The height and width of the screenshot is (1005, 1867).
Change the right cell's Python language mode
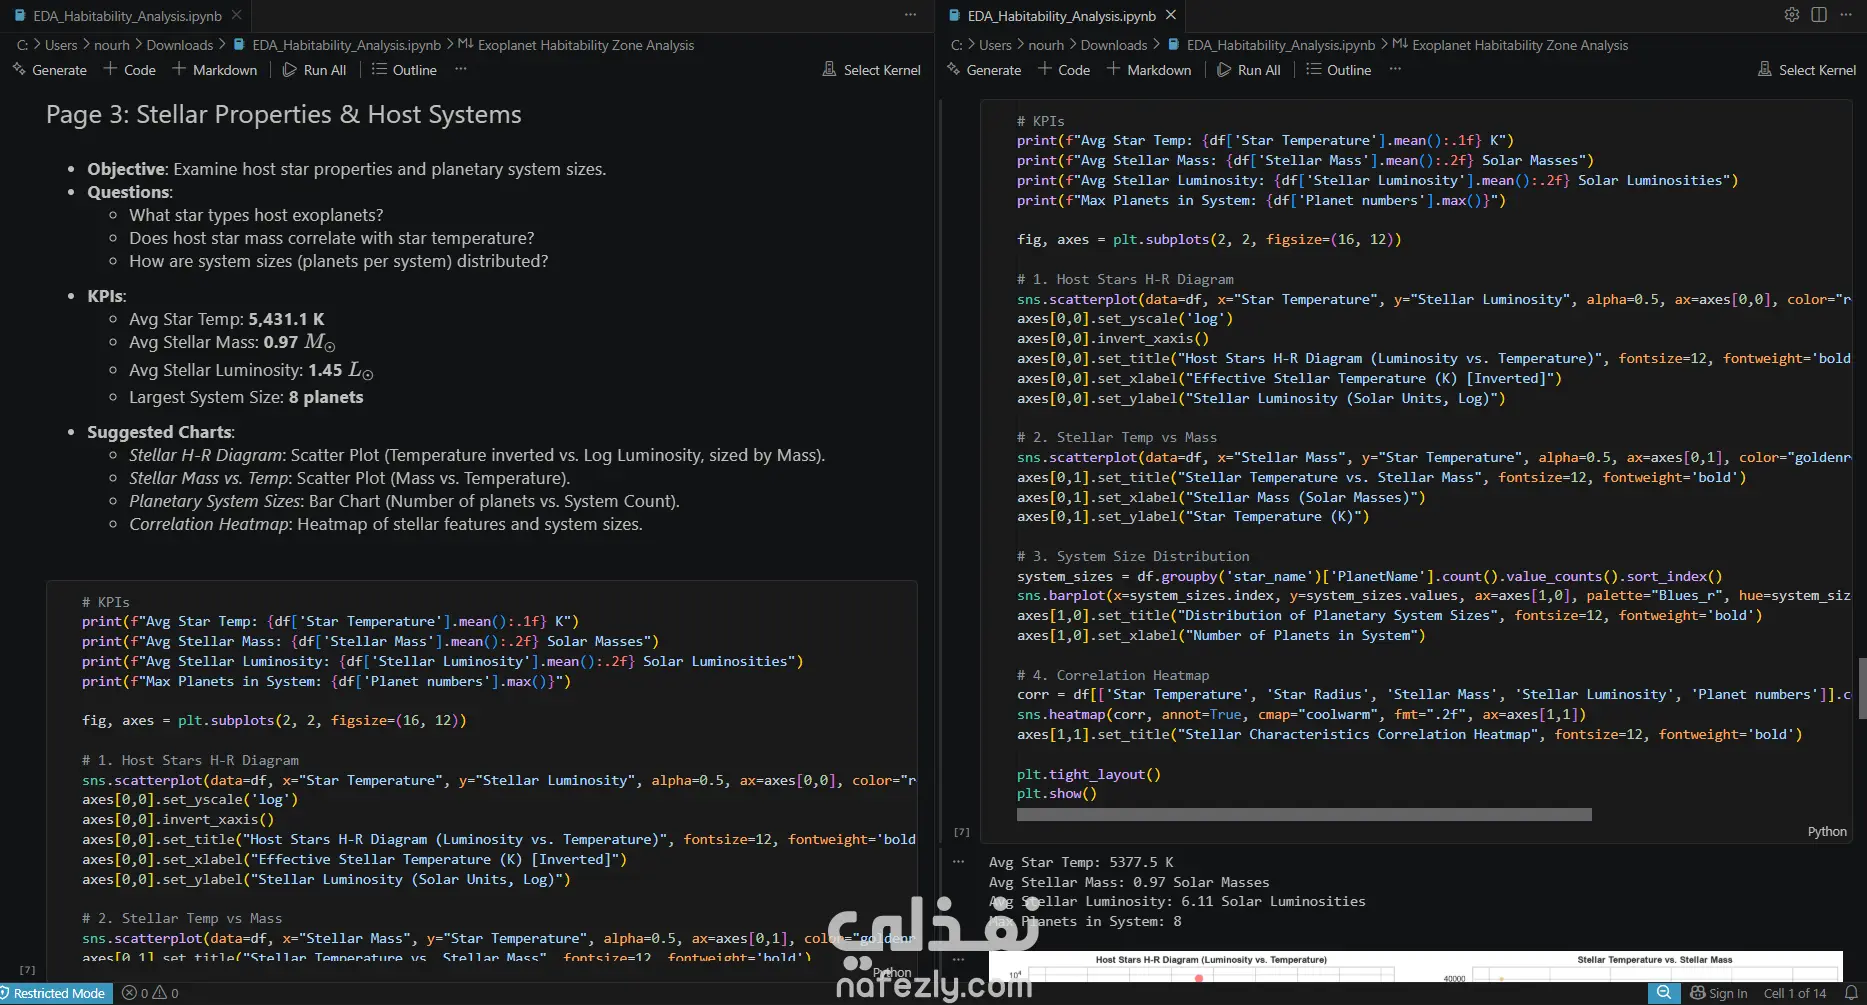(1827, 832)
